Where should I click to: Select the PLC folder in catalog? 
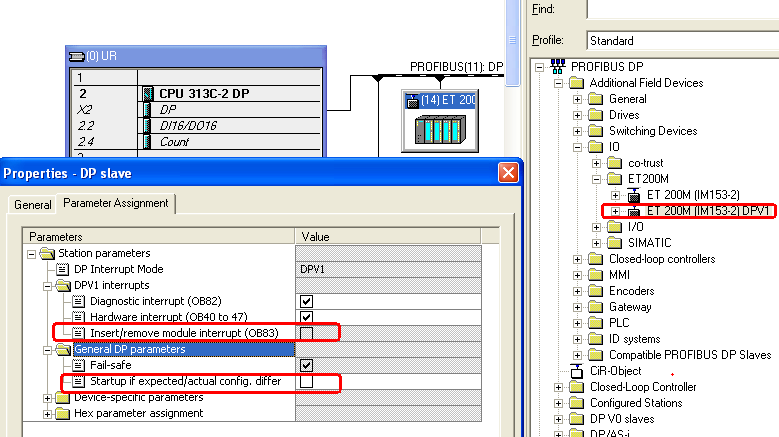click(x=619, y=323)
